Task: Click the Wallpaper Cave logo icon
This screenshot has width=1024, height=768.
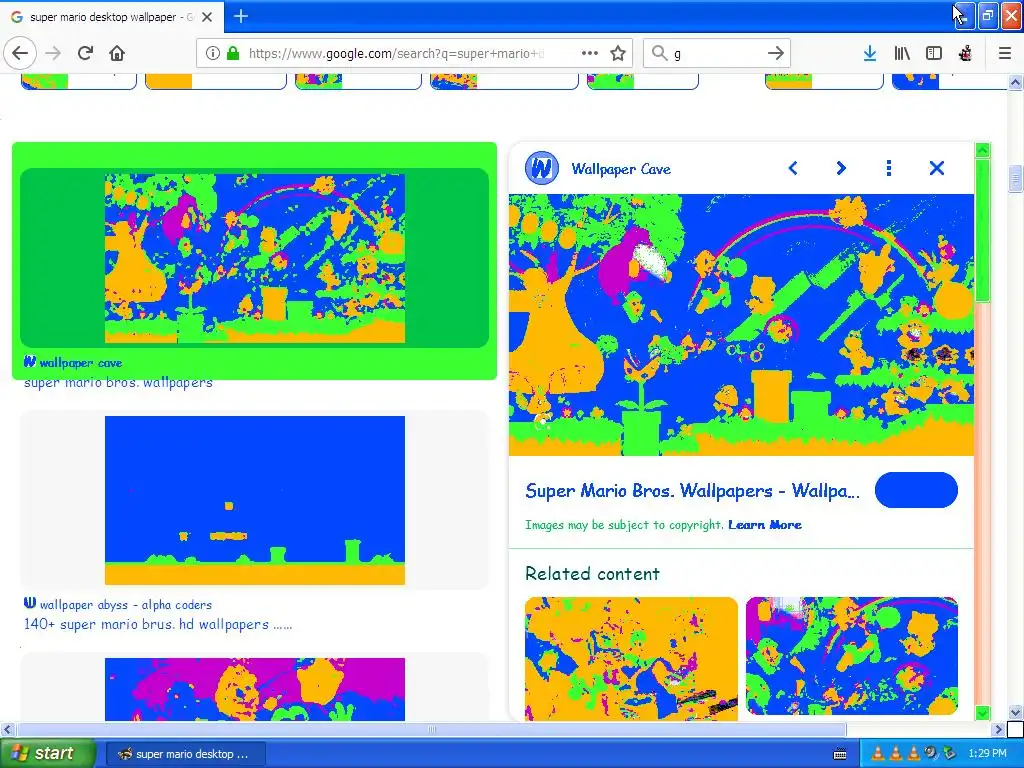Action: 541,168
